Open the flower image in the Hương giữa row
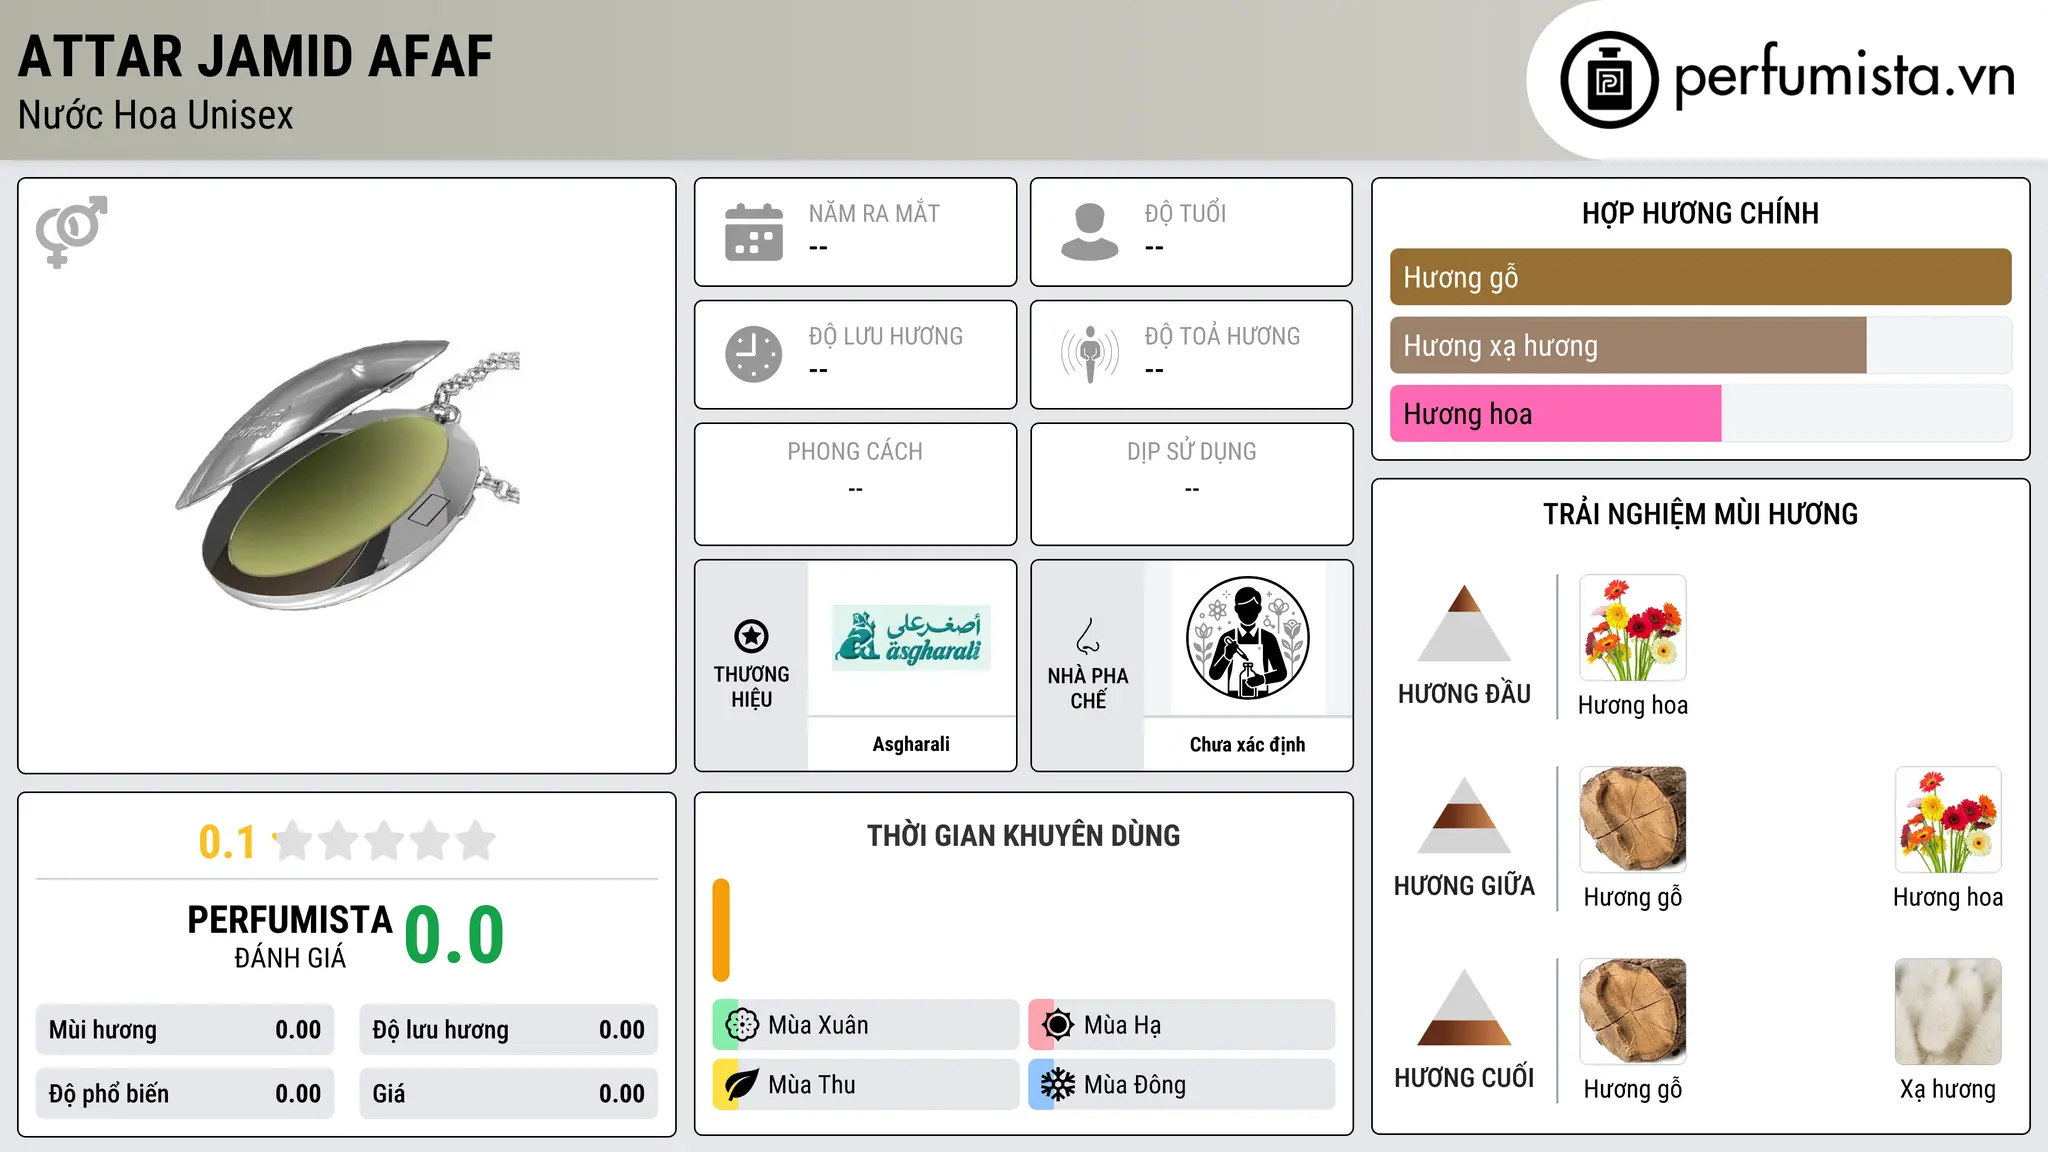 pyautogui.click(x=1948, y=820)
